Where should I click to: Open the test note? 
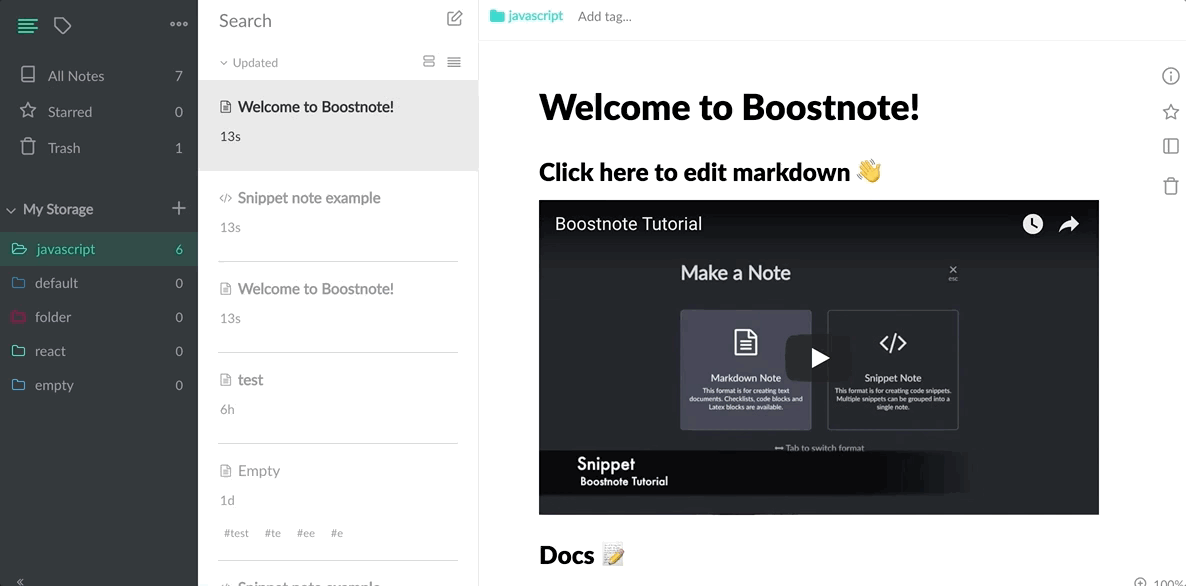338,398
